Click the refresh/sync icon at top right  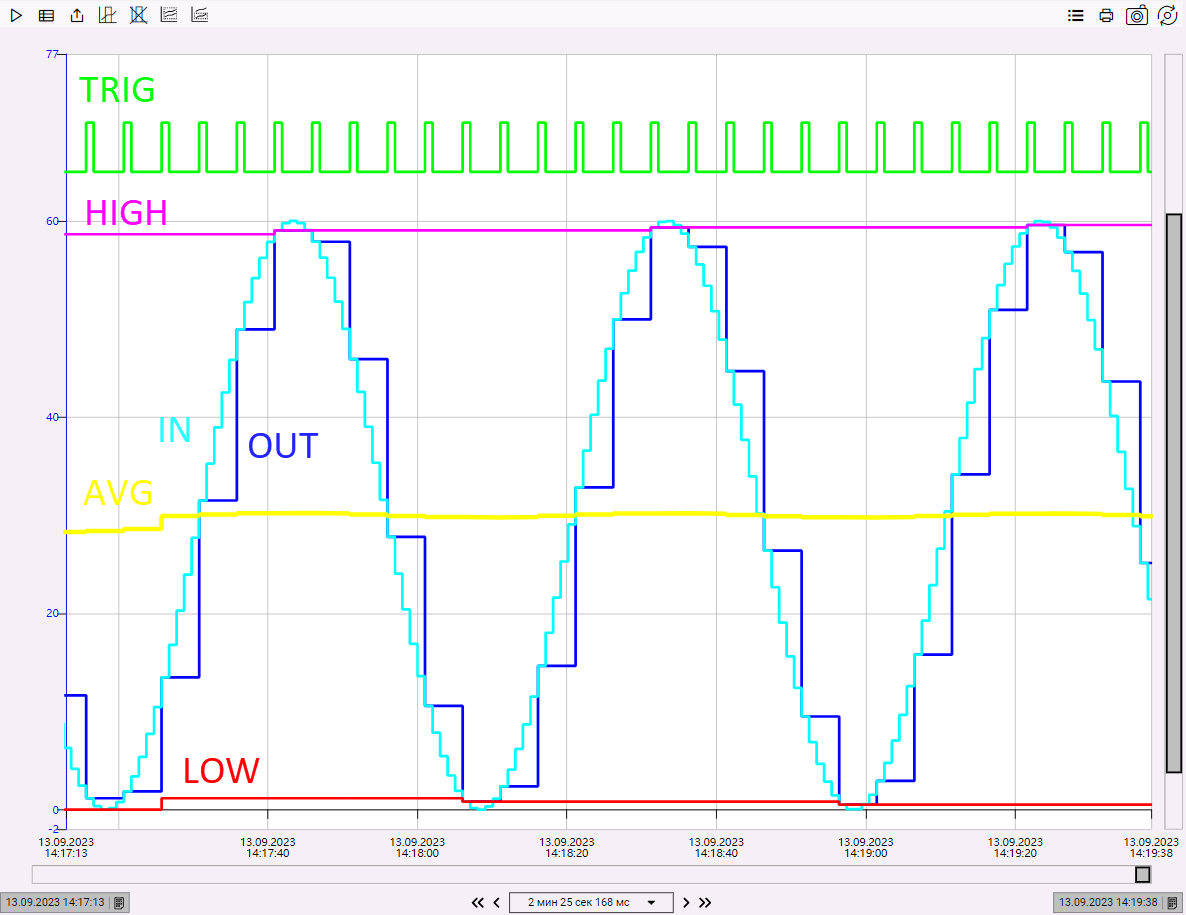tap(1167, 16)
